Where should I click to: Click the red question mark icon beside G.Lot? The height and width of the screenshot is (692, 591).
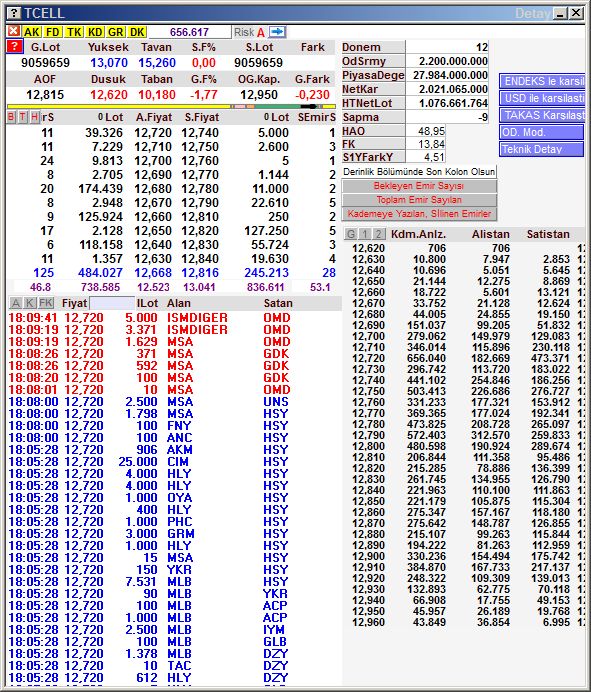(x=15, y=46)
